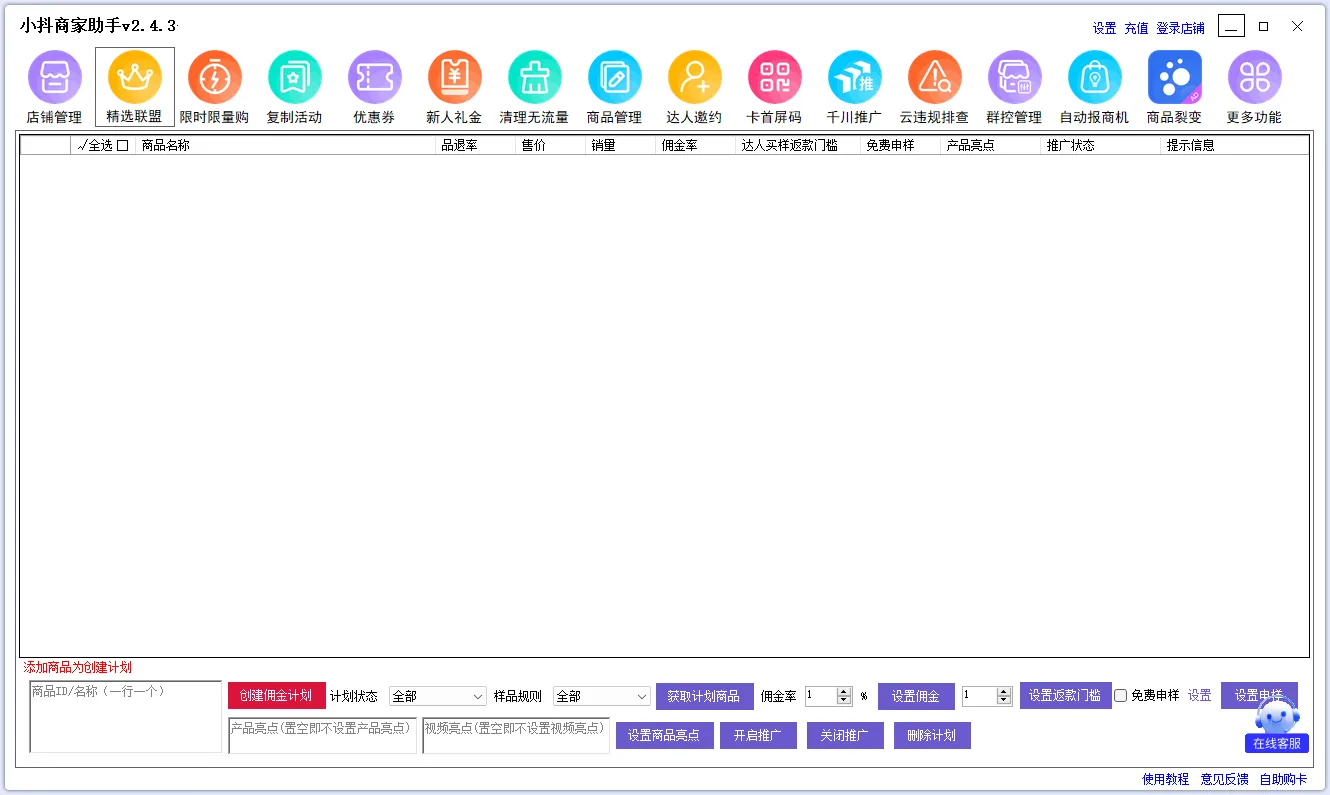The width and height of the screenshot is (1330, 795).
Task: Enable the 免费申样 free sample checkbox
Action: (x=1121, y=696)
